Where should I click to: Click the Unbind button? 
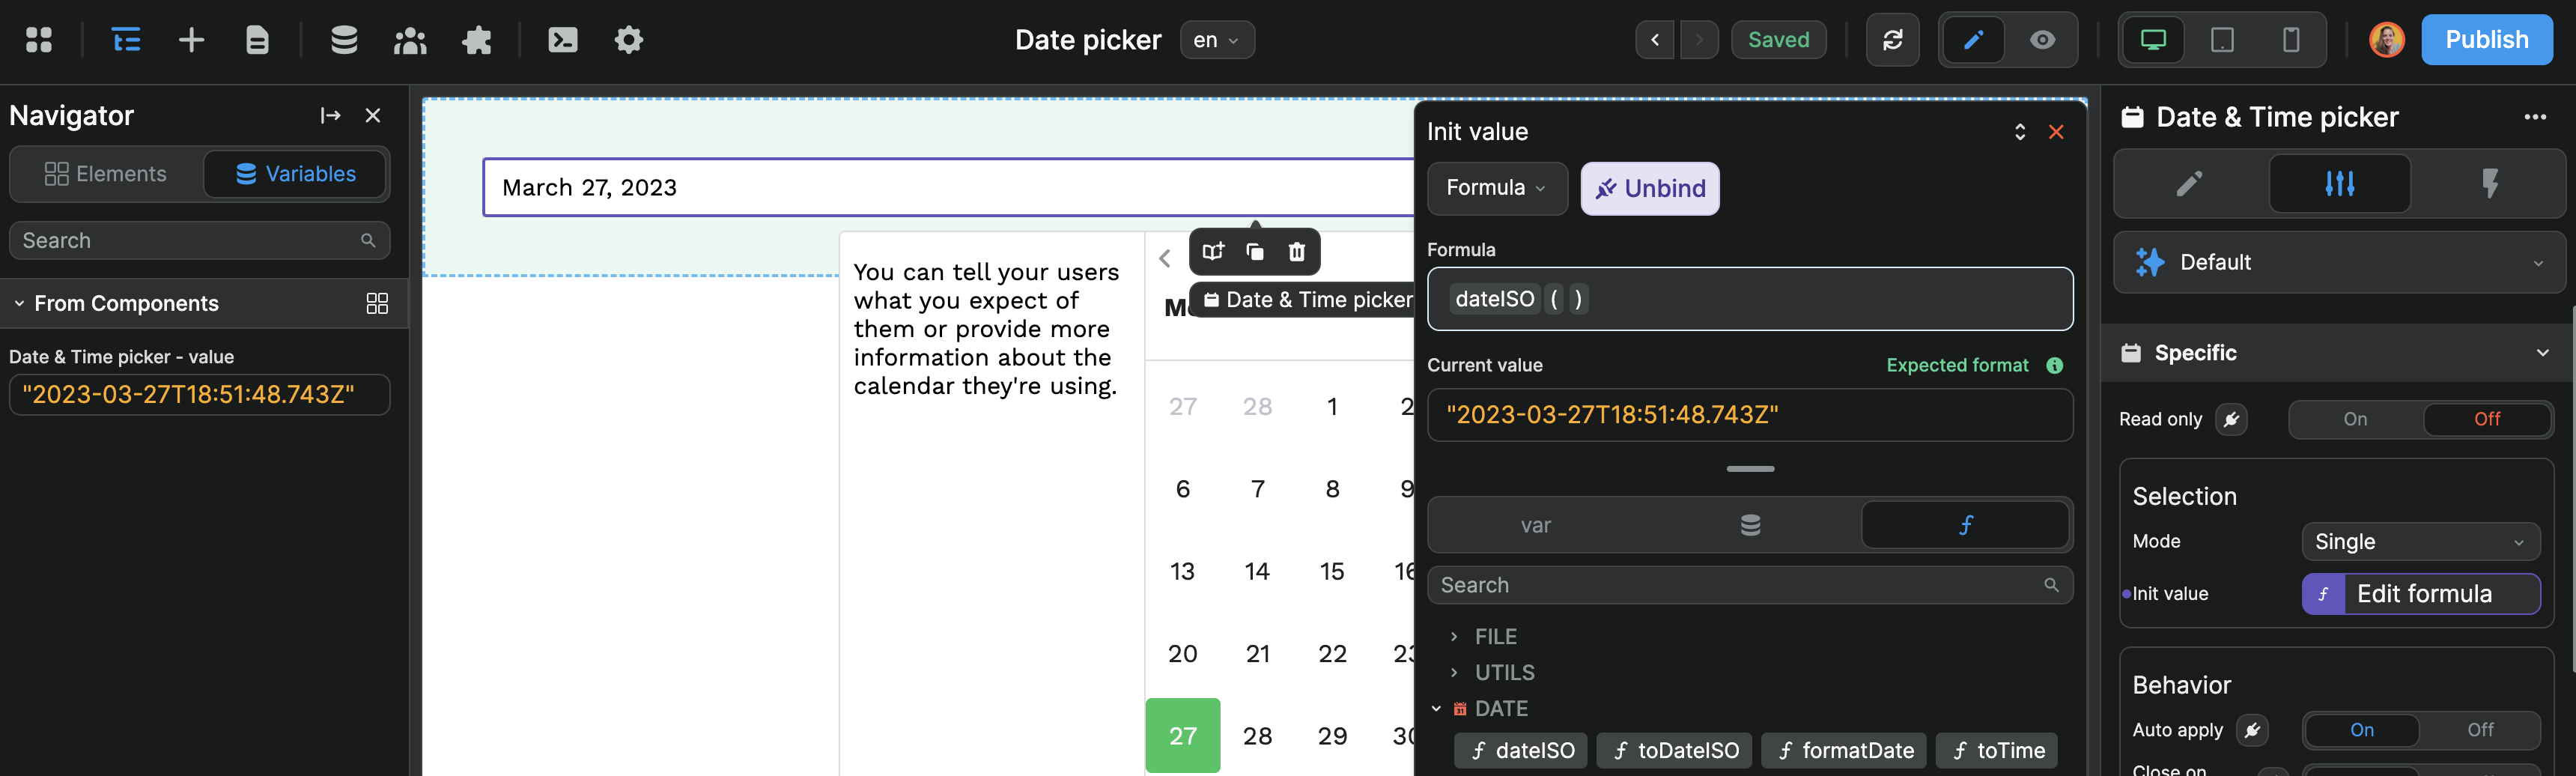click(1649, 188)
